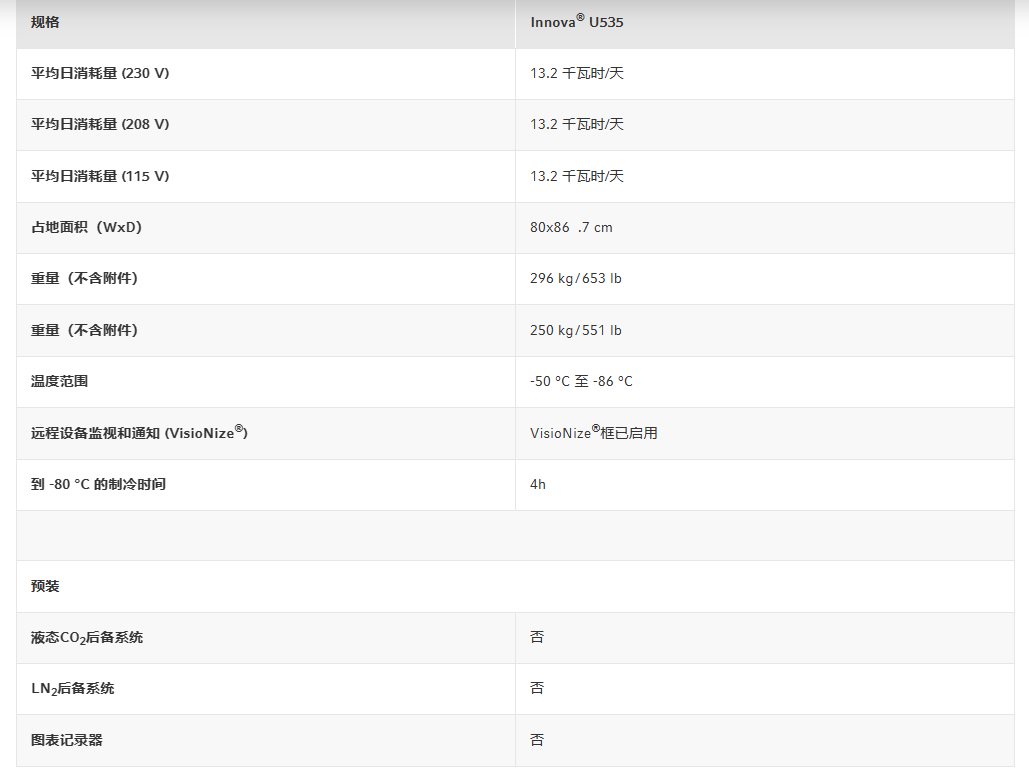Select the 重量 label beside 250 kg
The image size is (1029, 779).
pyautogui.click(x=85, y=331)
